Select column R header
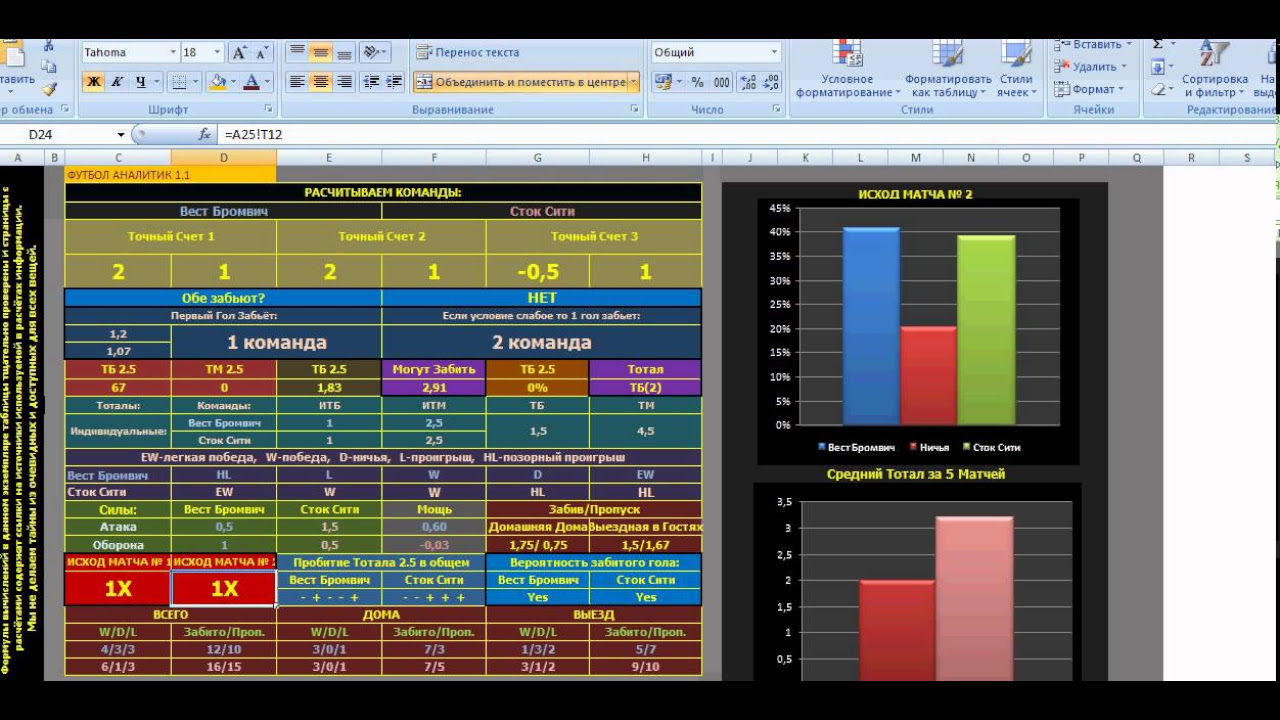Image resolution: width=1280 pixels, height=720 pixels. (x=1191, y=158)
